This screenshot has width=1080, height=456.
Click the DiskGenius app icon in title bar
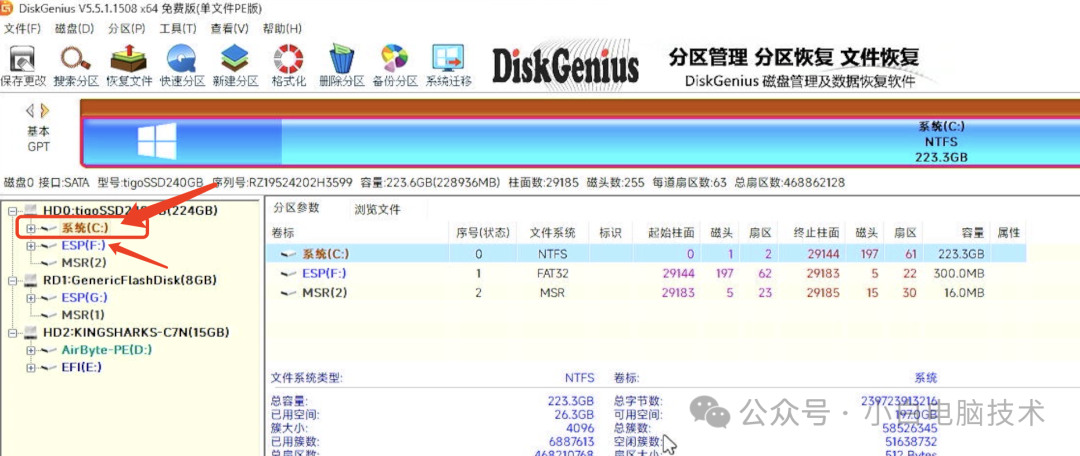(x=6, y=10)
